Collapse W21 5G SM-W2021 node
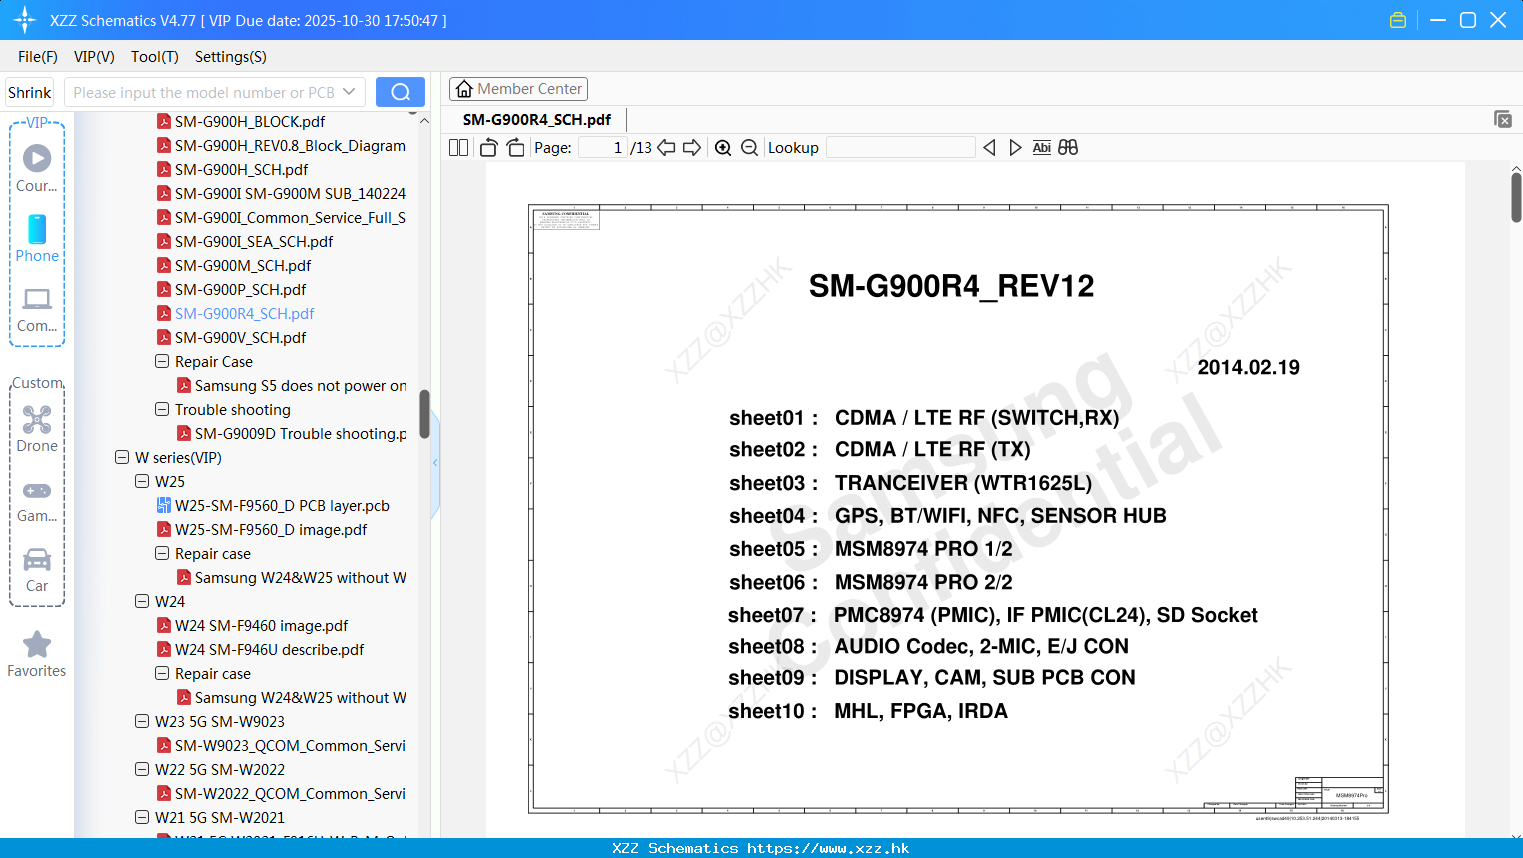 point(142,817)
